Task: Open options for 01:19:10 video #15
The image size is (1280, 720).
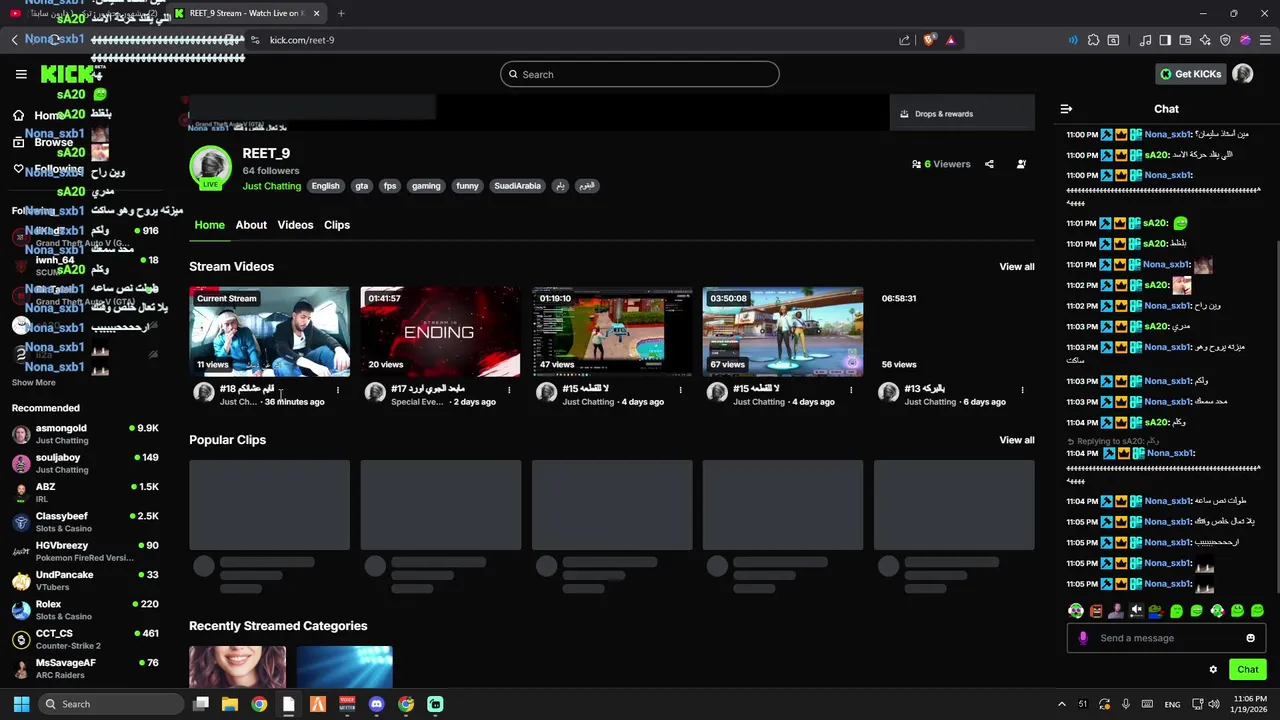Action: 680,390
